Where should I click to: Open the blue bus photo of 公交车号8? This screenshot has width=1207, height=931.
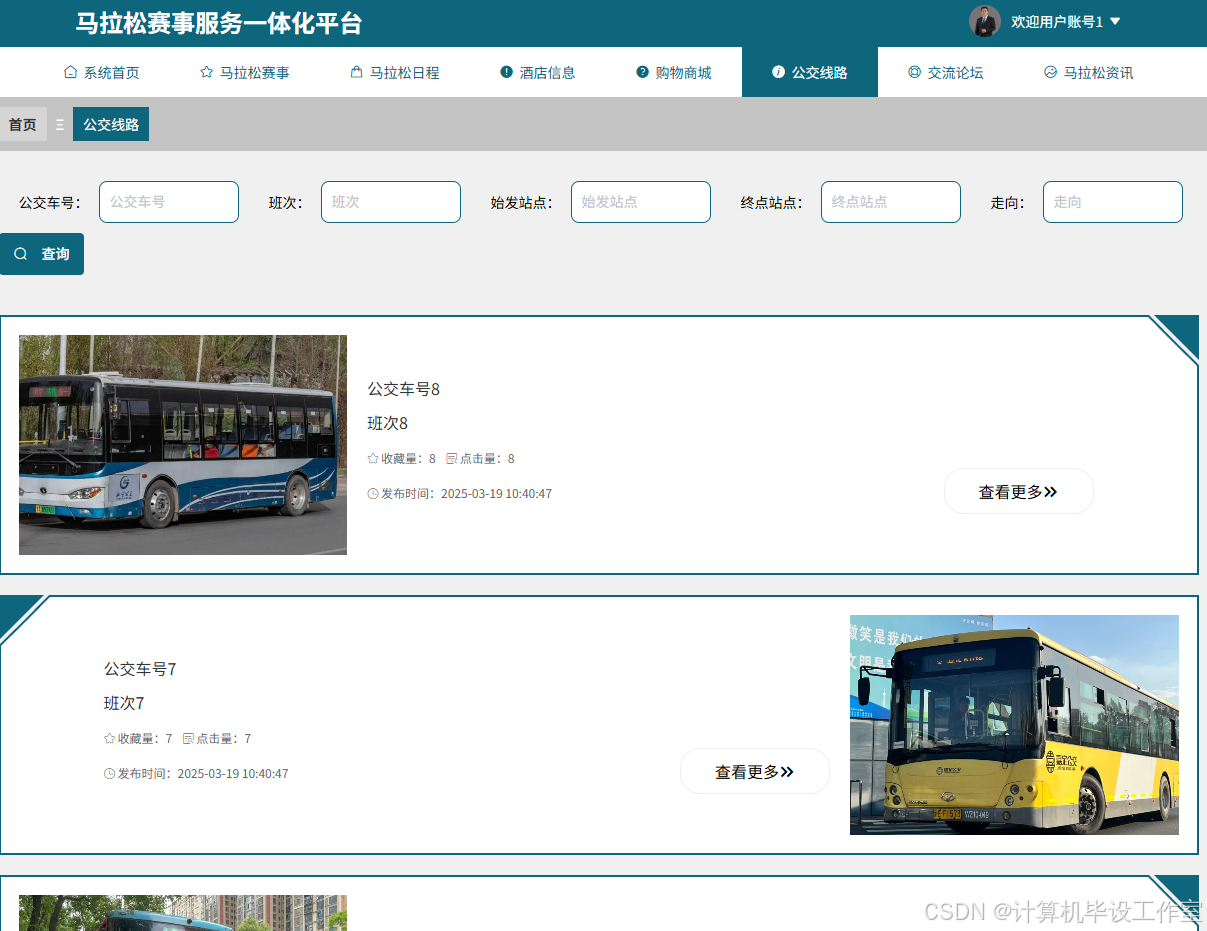tap(183, 445)
